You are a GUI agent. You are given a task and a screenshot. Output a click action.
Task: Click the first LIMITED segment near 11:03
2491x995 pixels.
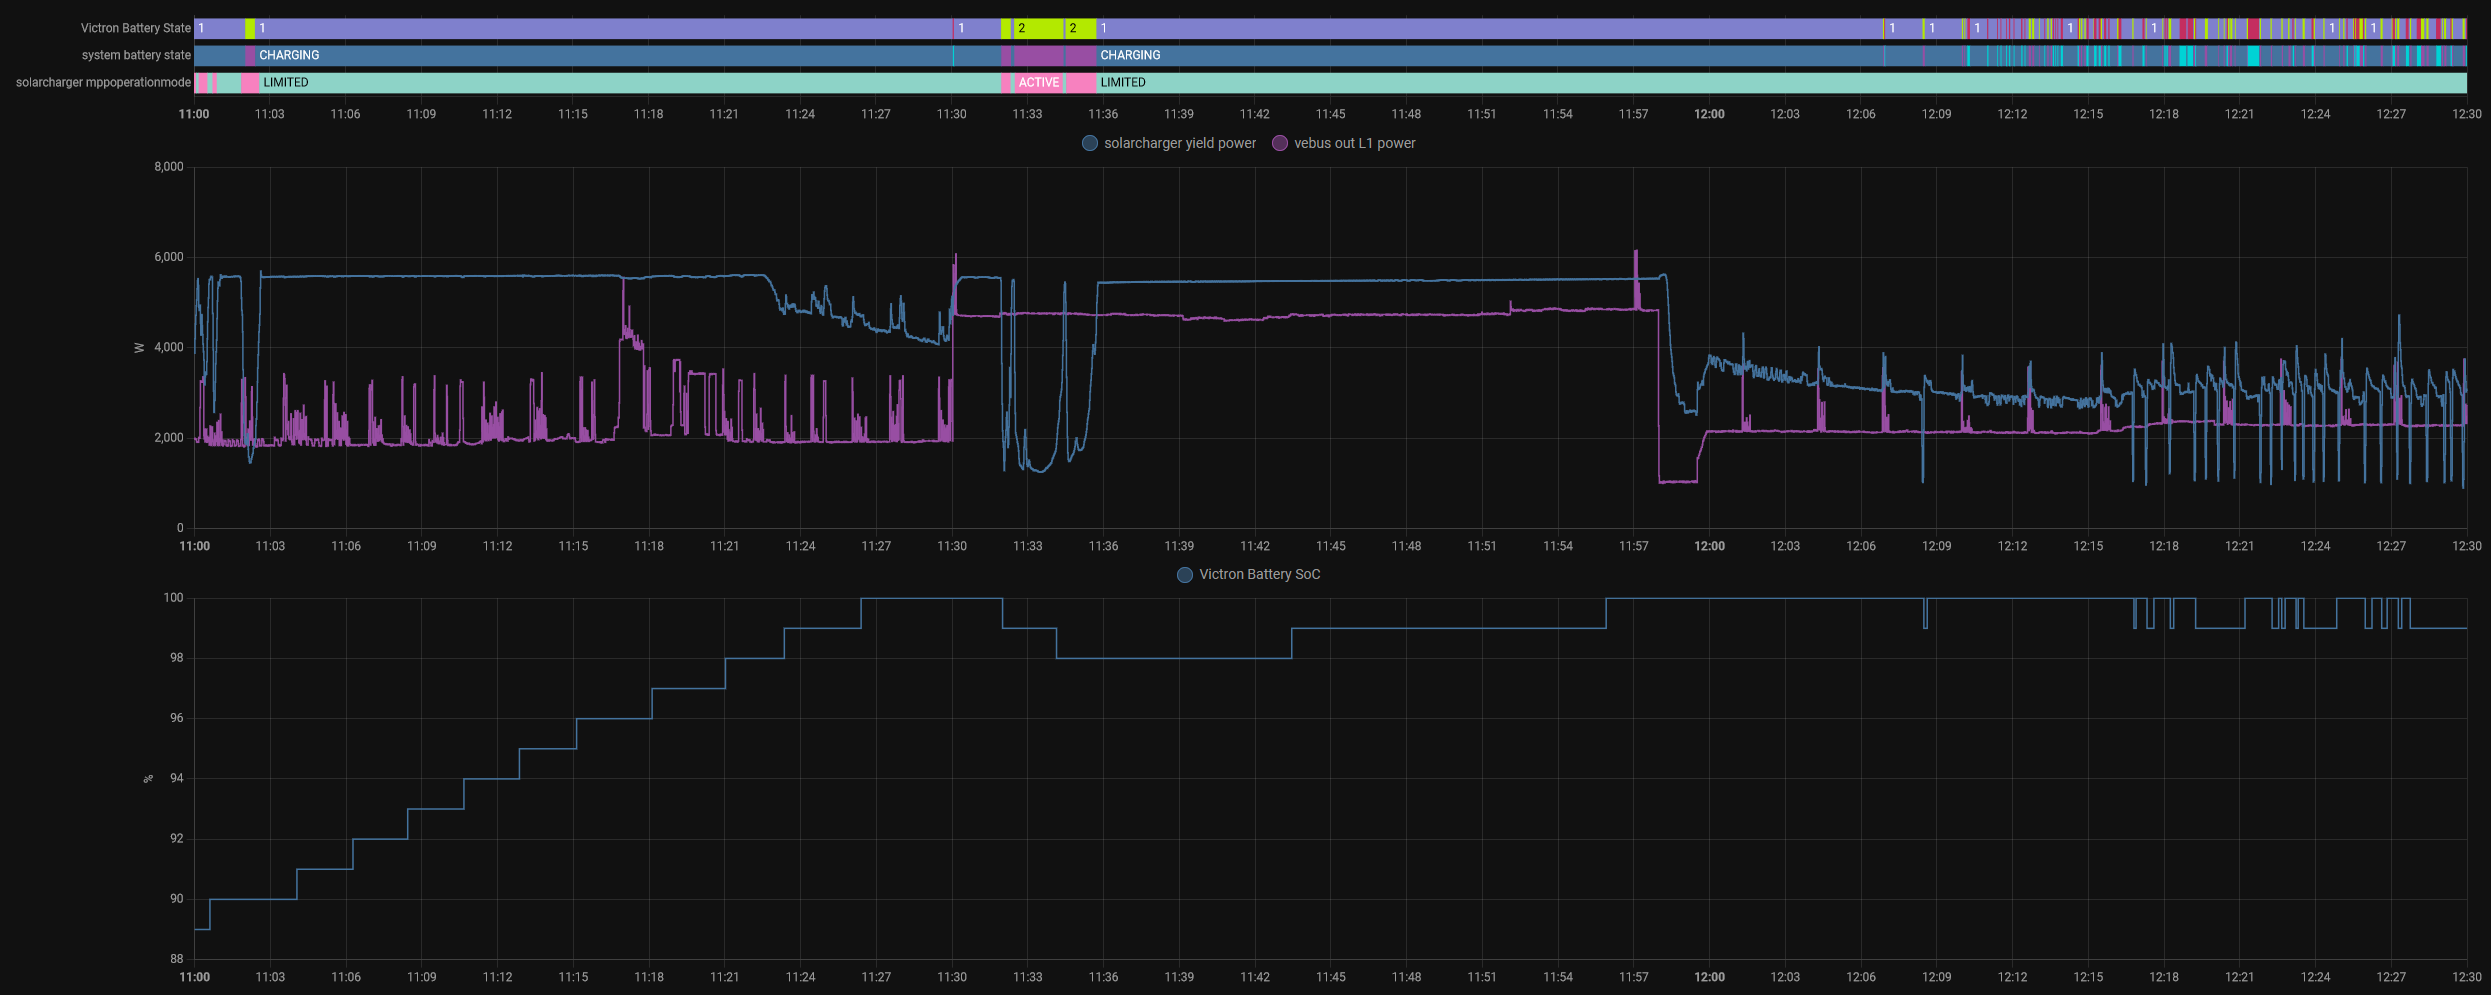click(630, 82)
